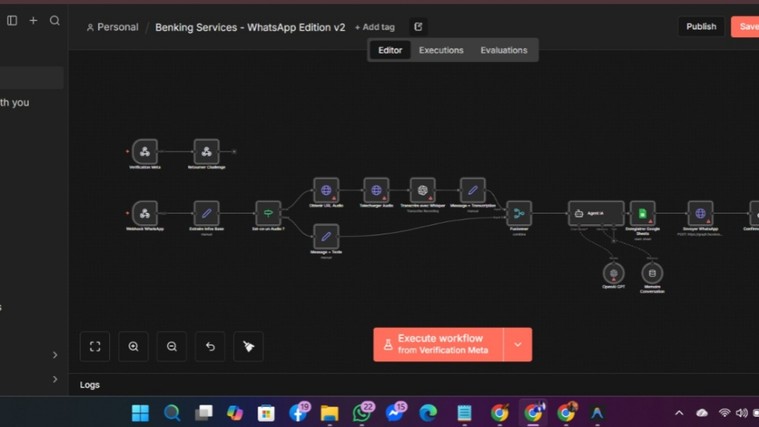Zoom in on the workflow canvas
This screenshot has width=759, height=427.
[133, 346]
